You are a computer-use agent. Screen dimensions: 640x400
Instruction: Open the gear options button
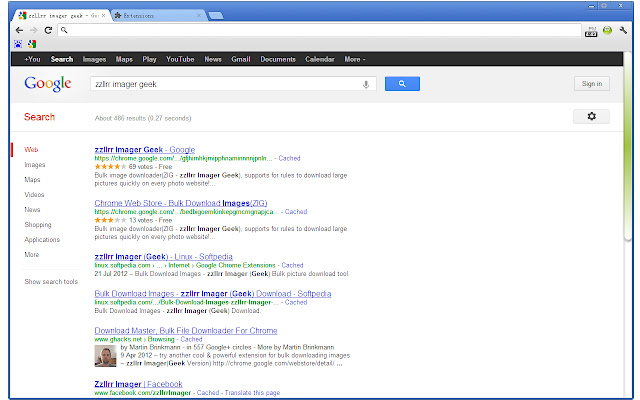[591, 116]
